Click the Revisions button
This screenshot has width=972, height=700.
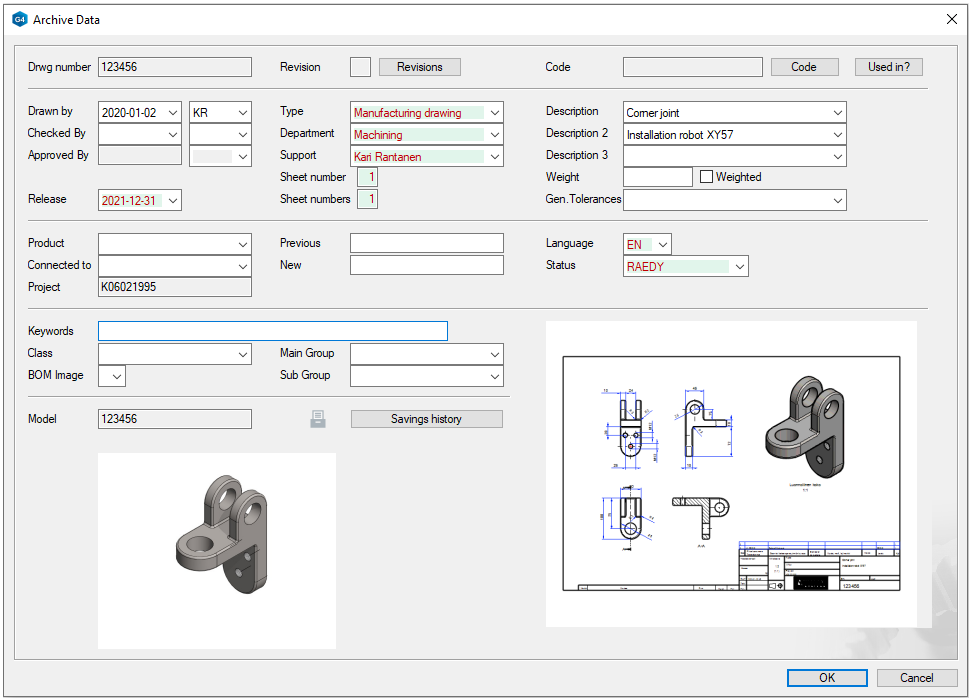[419, 67]
